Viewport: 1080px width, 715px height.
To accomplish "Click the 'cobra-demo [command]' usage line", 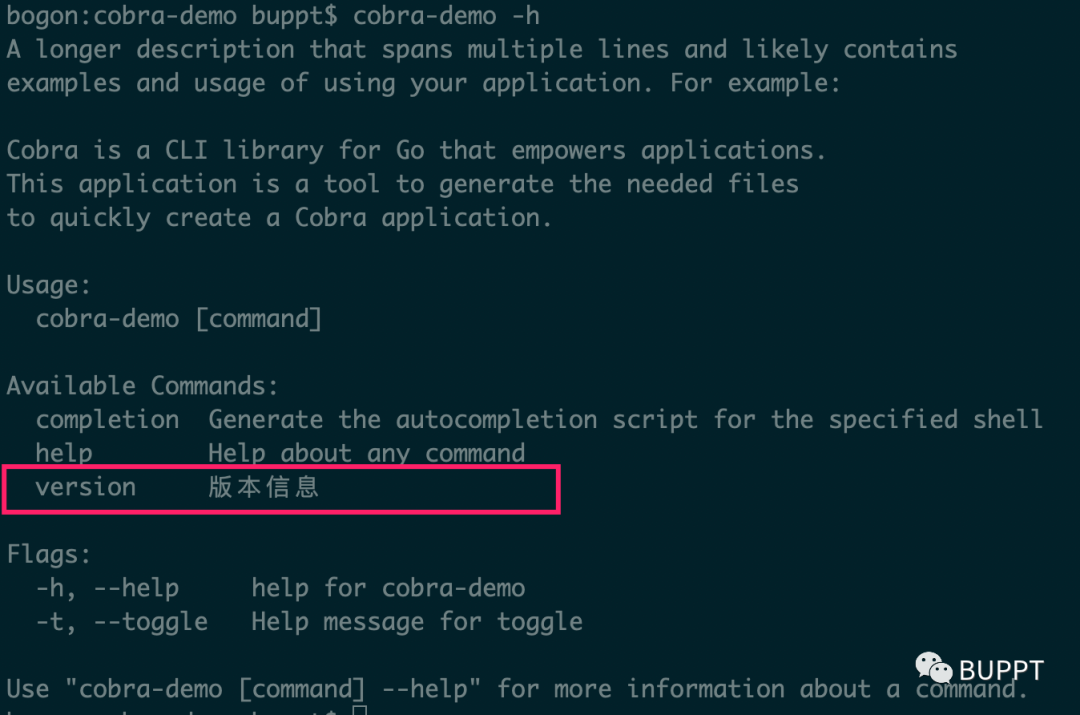I will [x=178, y=319].
